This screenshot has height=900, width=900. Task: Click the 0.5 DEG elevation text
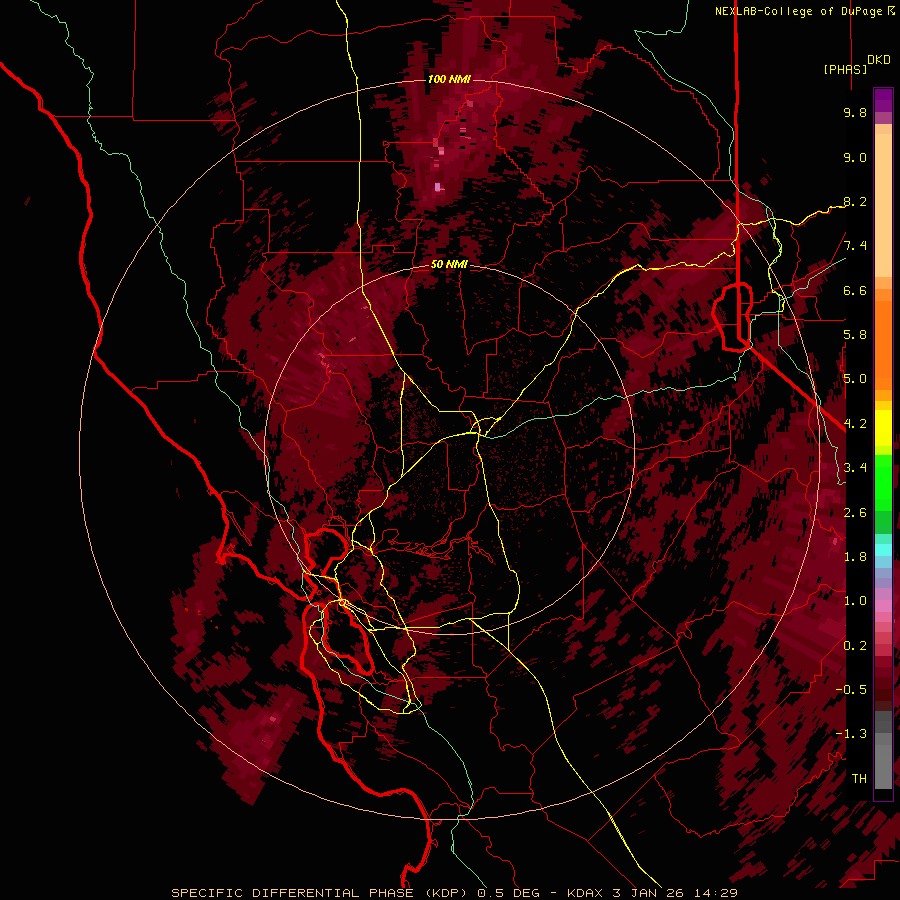510,893
